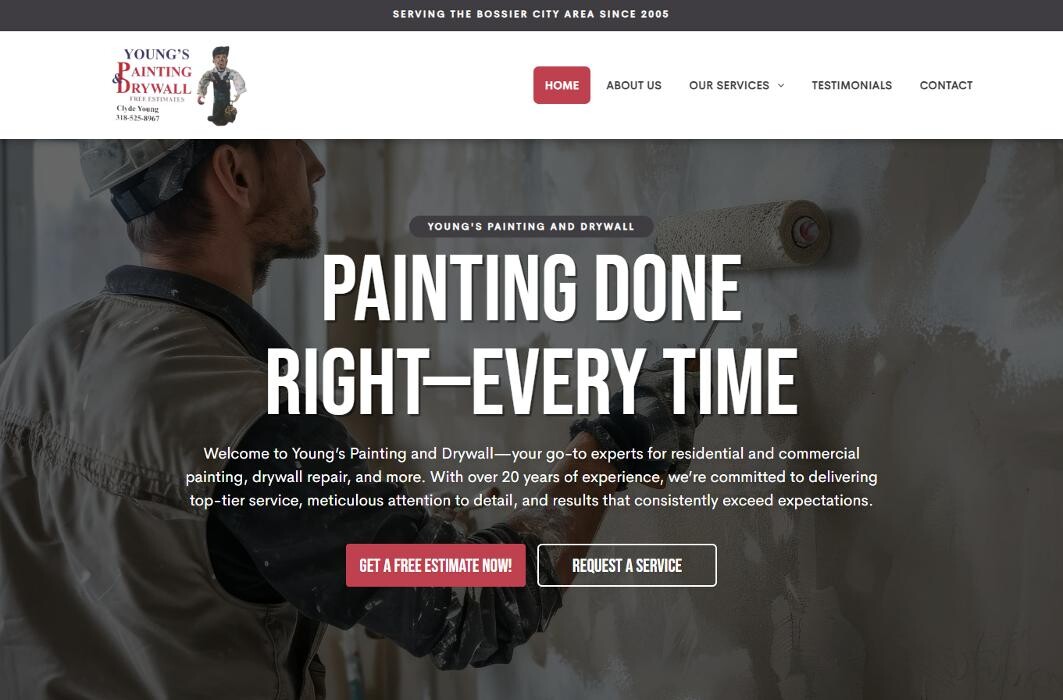Click the Young's Painting and Drywall pill badge
The height and width of the screenshot is (700, 1063).
[531, 226]
